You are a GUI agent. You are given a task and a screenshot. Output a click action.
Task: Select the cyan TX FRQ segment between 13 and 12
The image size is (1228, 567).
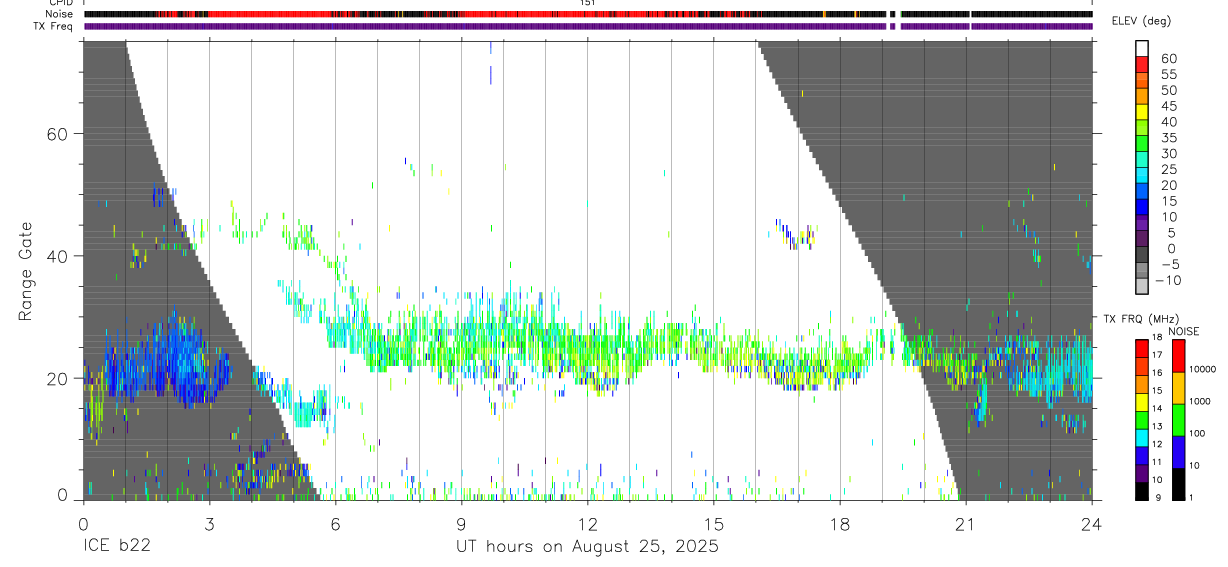(1141, 437)
